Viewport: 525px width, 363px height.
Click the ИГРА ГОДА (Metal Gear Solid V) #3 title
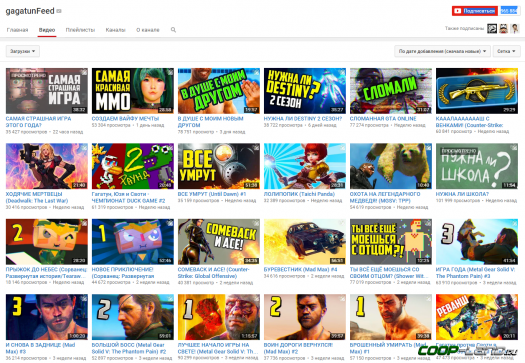point(475,273)
